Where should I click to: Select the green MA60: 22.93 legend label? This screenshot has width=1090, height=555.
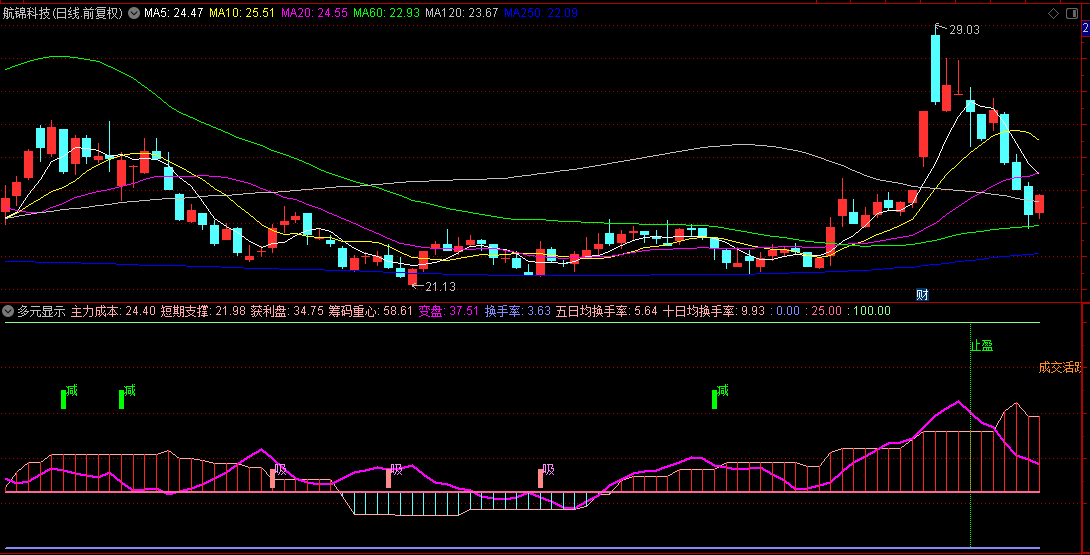pyautogui.click(x=387, y=13)
